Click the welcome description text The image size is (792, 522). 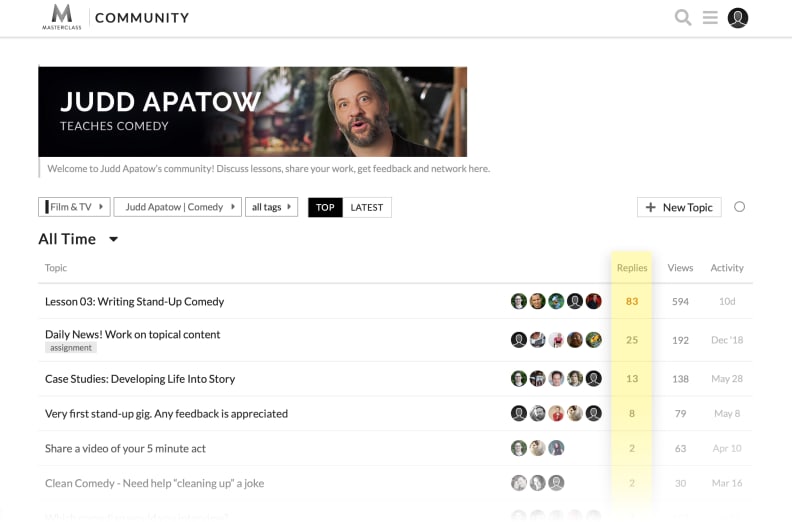pyautogui.click(x=269, y=169)
